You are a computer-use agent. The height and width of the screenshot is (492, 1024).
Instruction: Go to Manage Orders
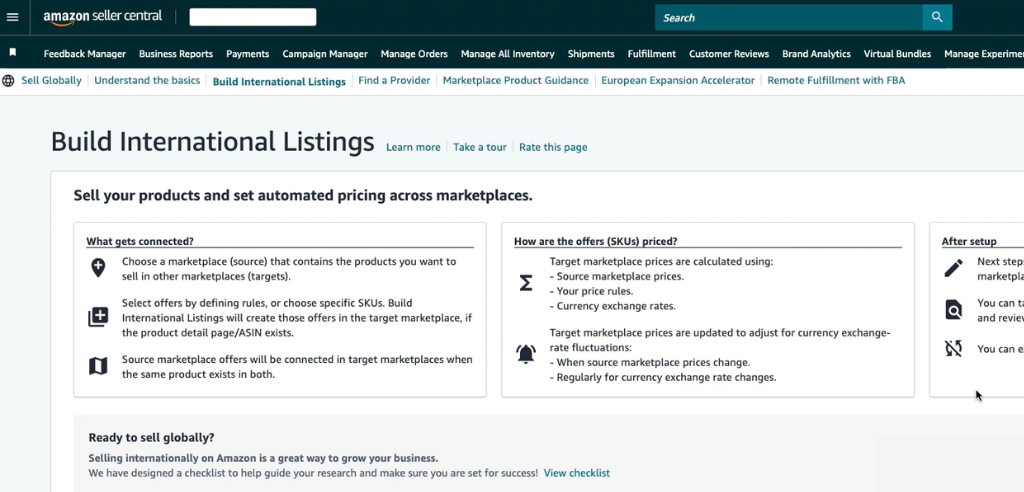pos(414,54)
